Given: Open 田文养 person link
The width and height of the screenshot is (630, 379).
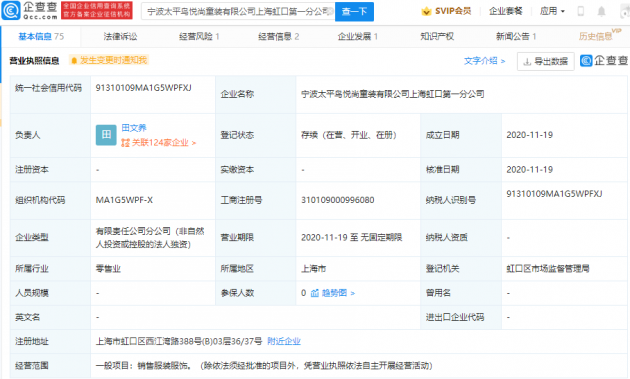Looking at the screenshot, I should 134,128.
